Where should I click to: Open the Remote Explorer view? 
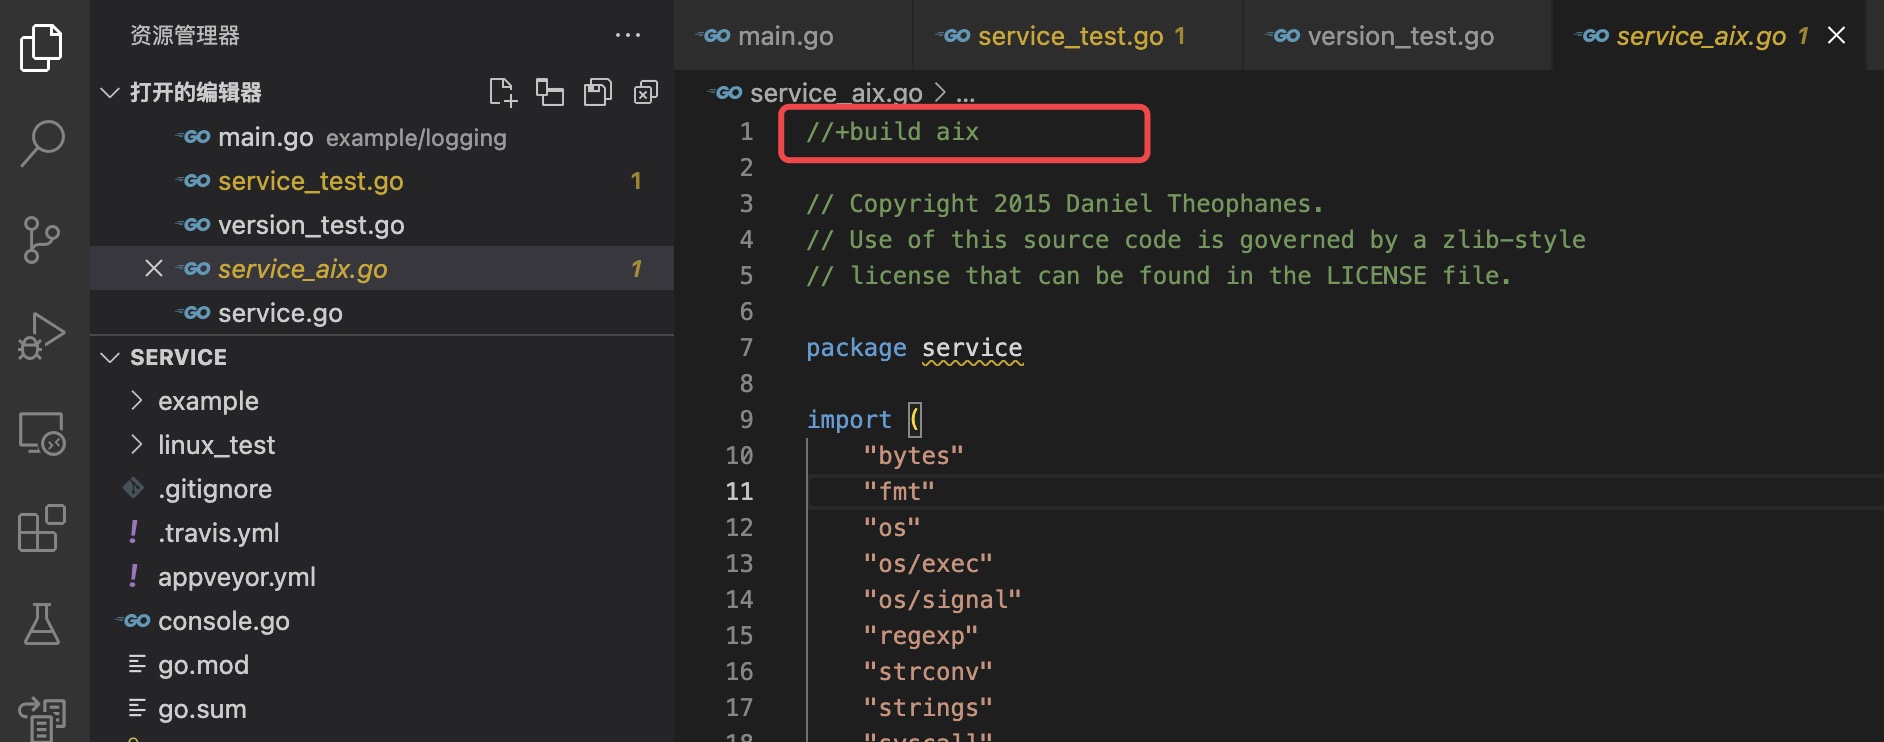coord(42,433)
